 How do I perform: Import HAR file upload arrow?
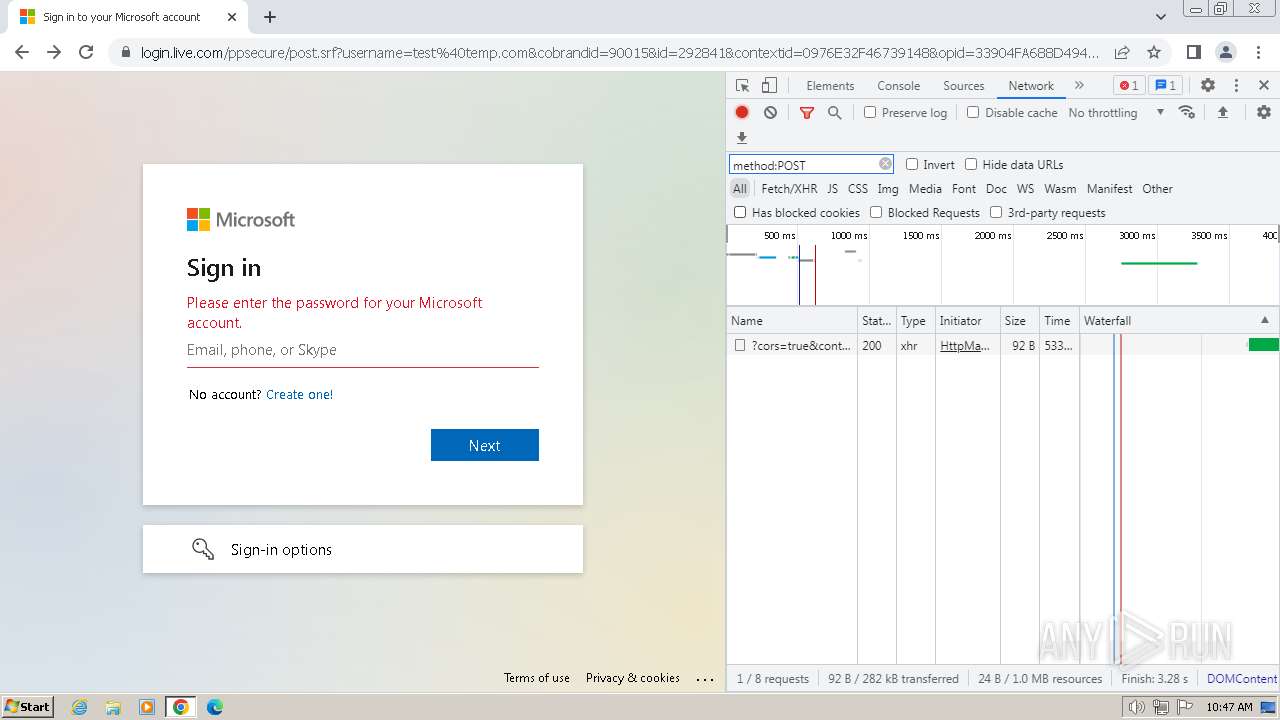(1223, 112)
